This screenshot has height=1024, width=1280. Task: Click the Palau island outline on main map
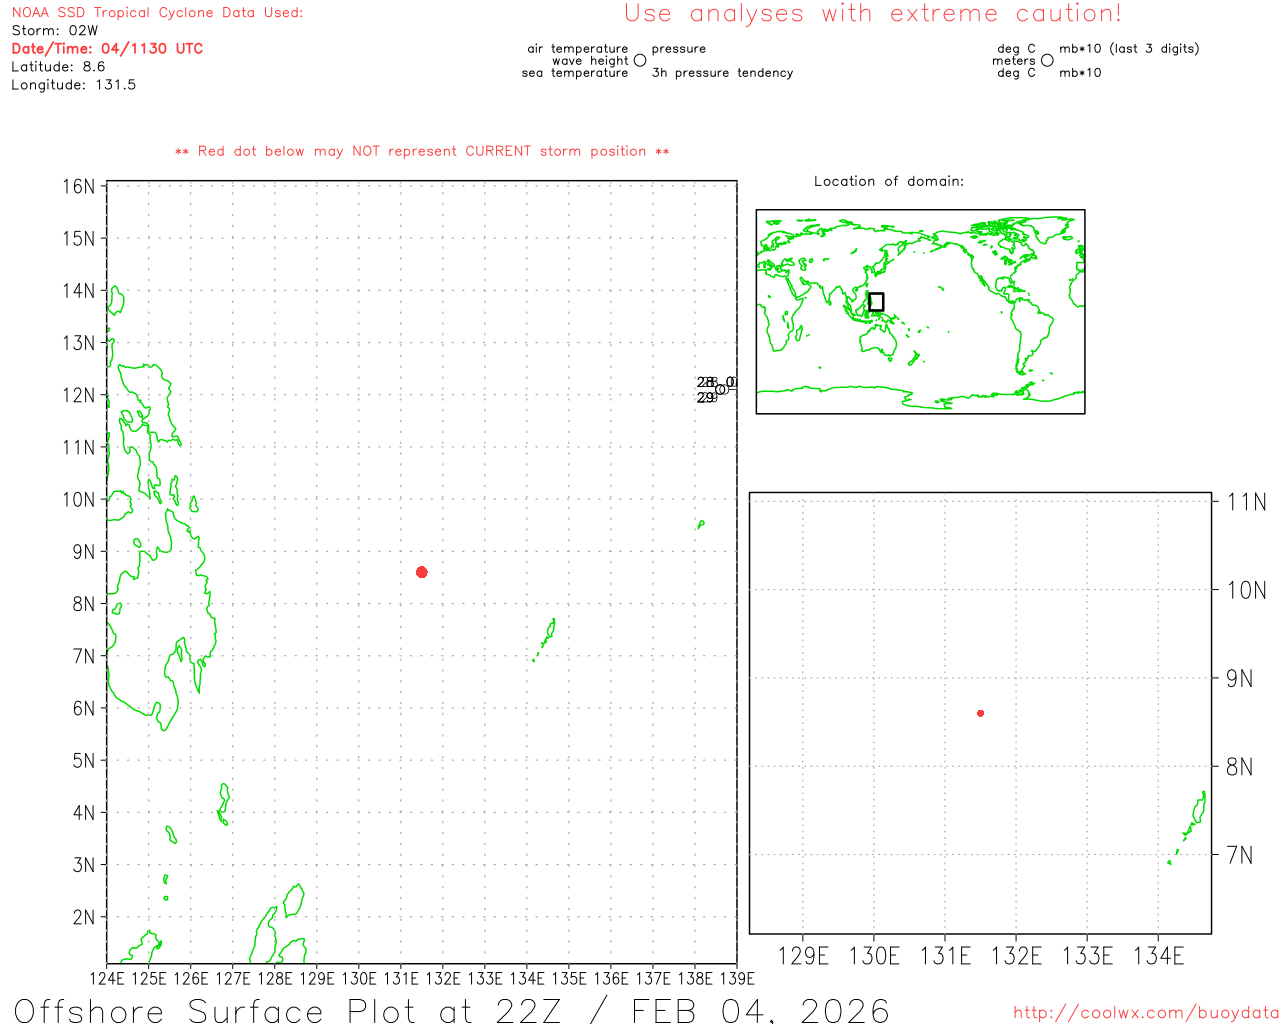[x=548, y=634]
